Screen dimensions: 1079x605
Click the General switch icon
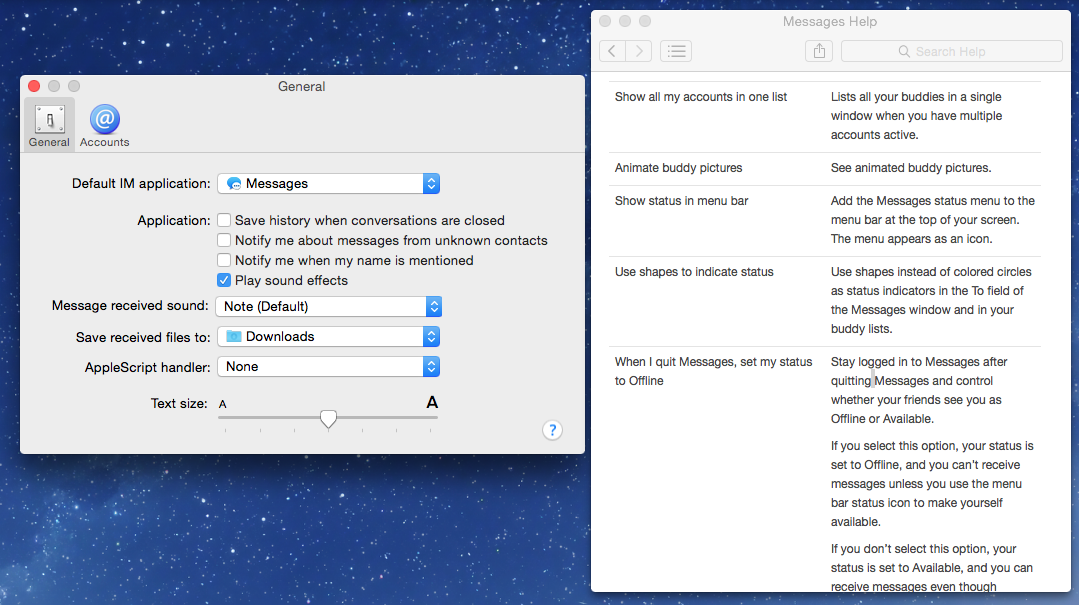[x=50, y=120]
